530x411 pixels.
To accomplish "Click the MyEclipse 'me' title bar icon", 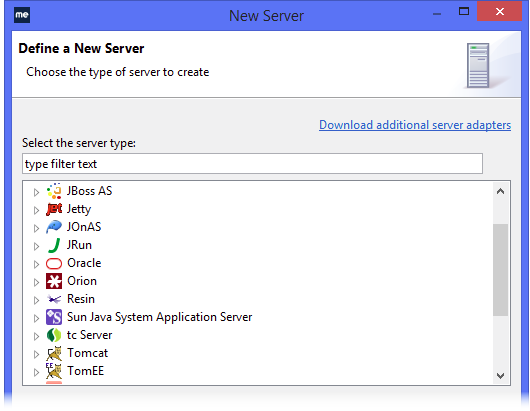I will [22, 15].
